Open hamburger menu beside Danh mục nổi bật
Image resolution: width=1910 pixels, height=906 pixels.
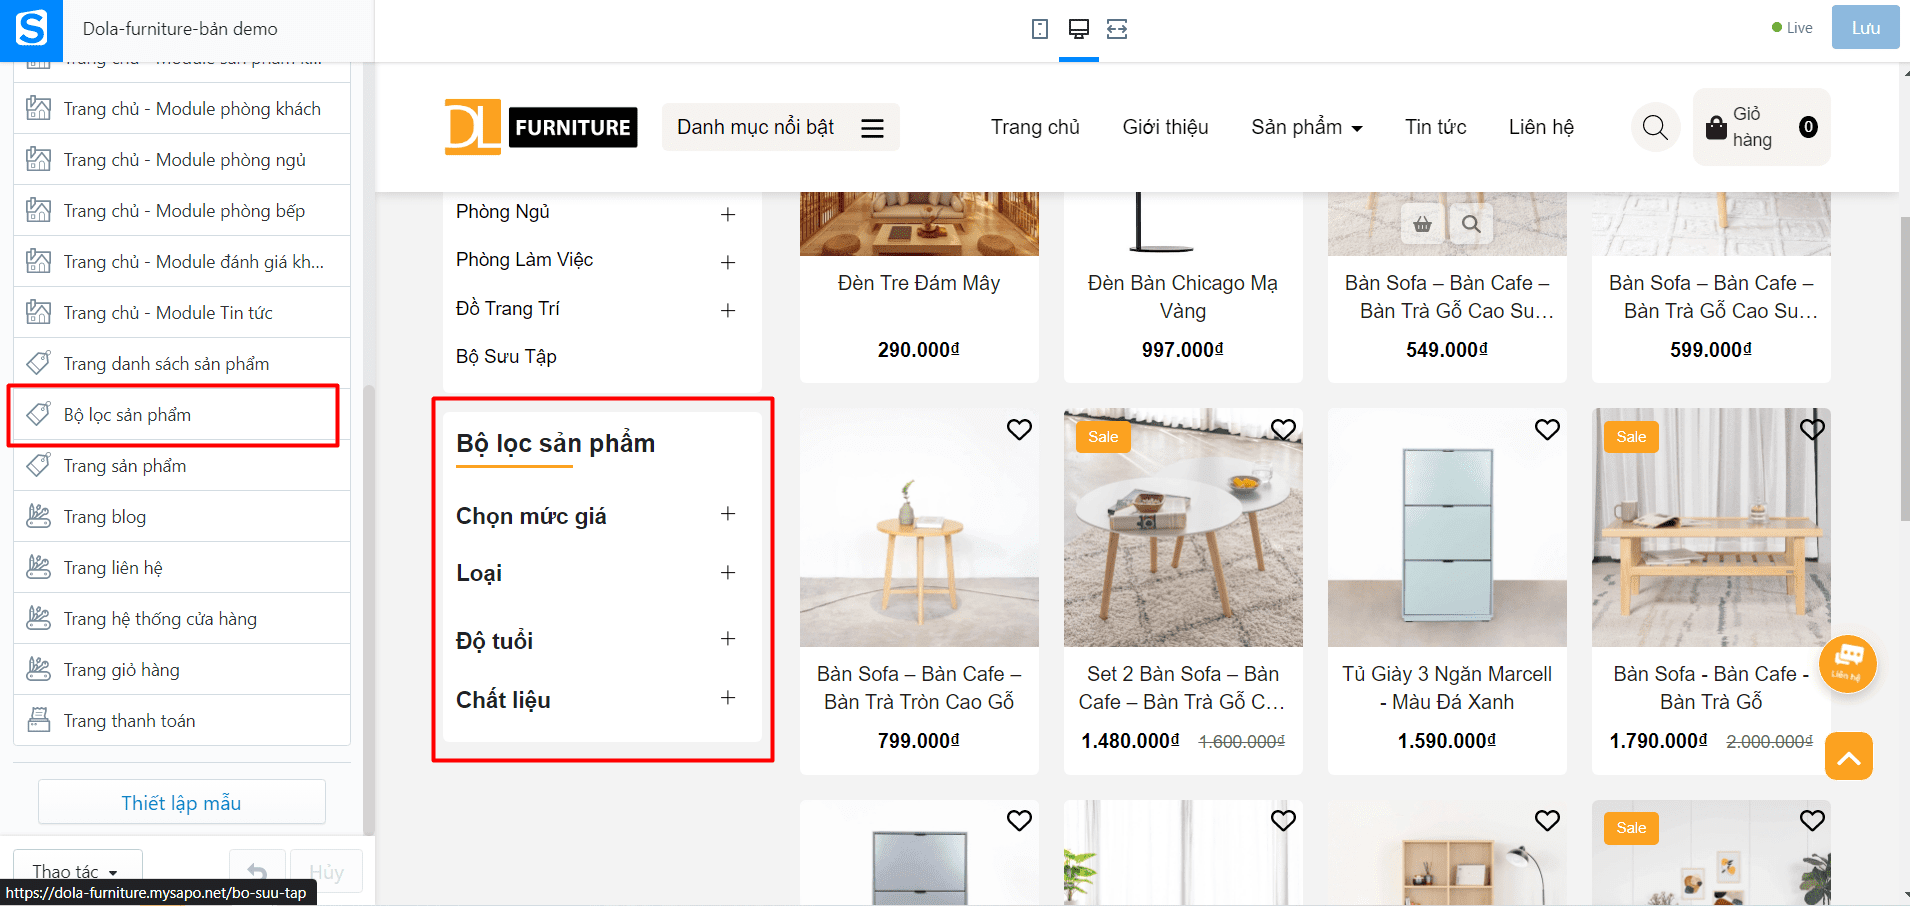(x=872, y=128)
